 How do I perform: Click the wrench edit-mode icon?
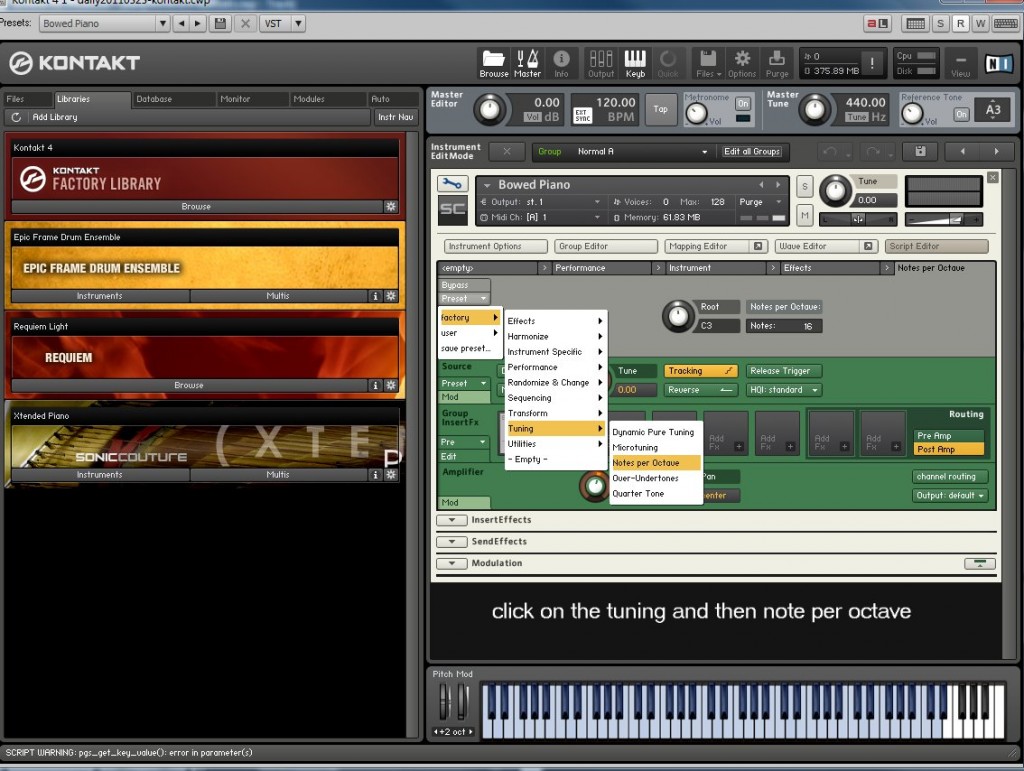(452, 183)
